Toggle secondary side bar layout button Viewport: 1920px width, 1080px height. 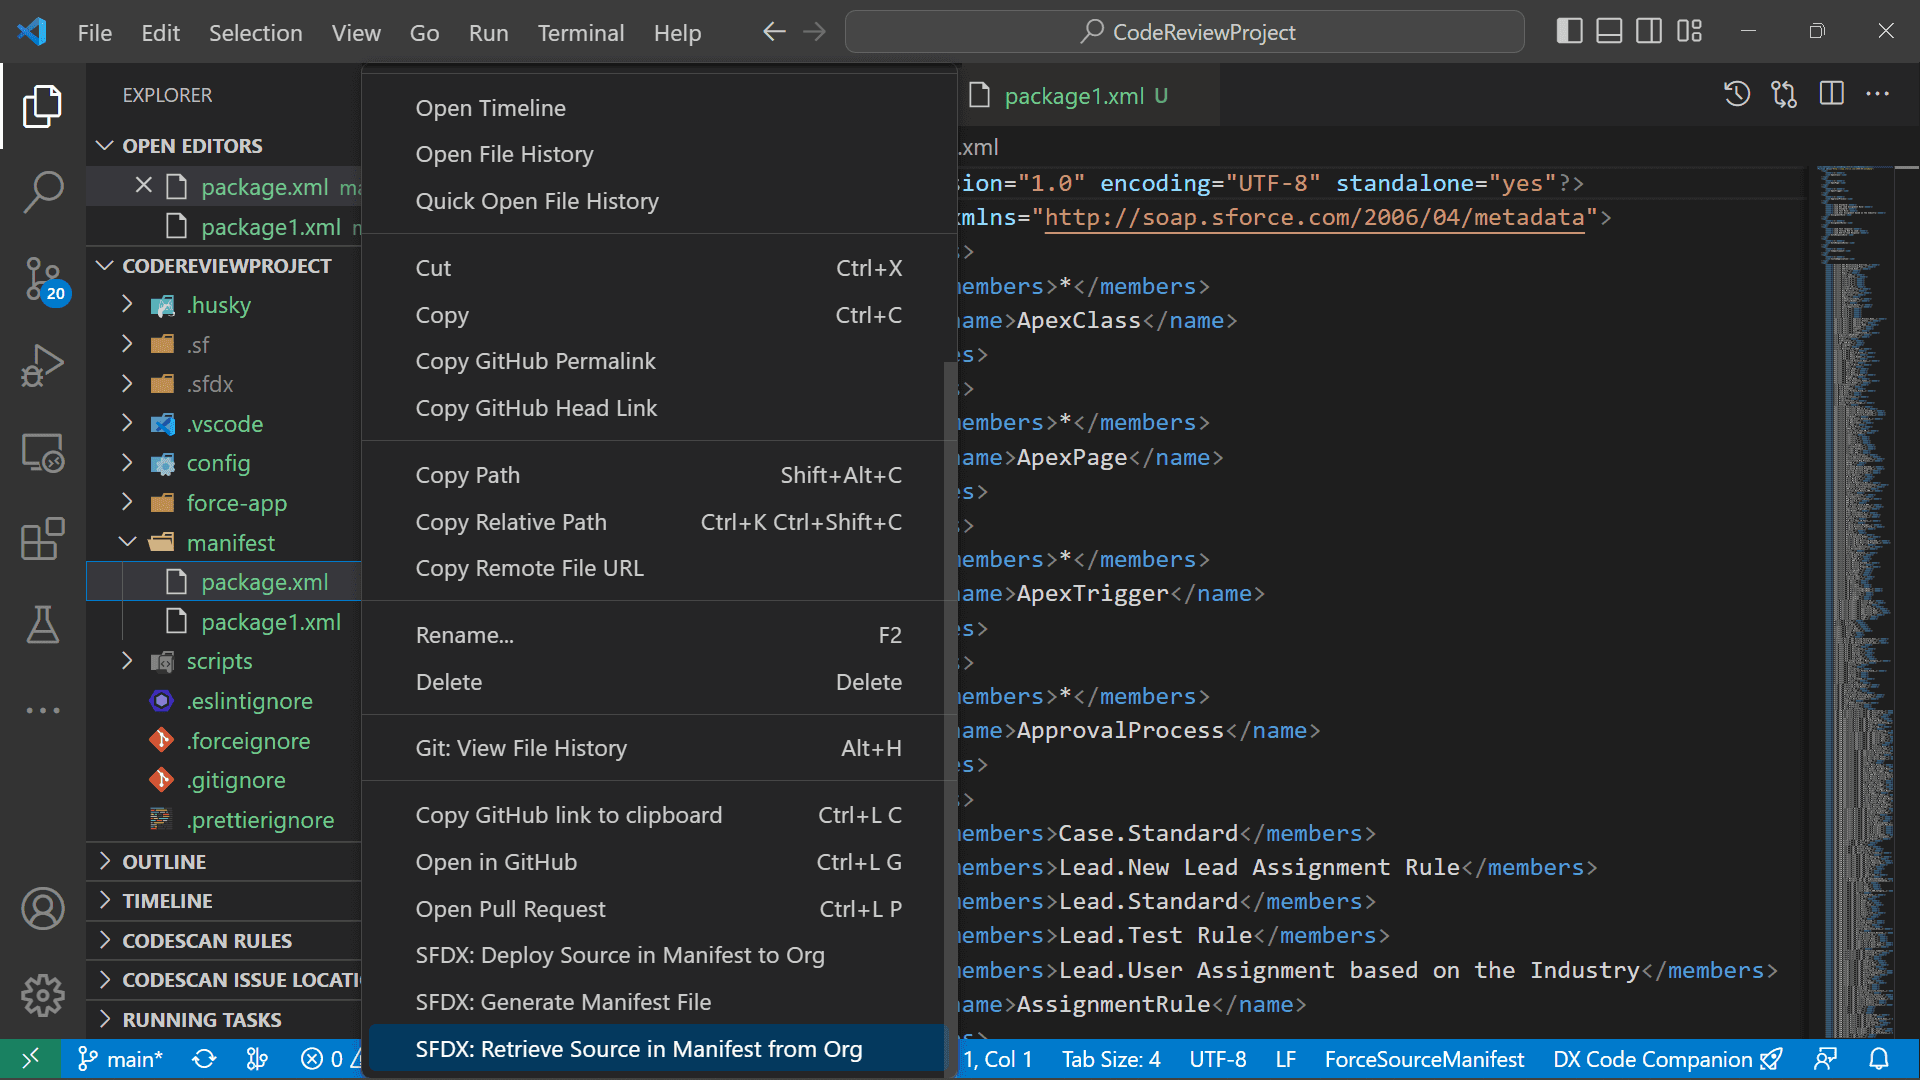[x=1649, y=32]
